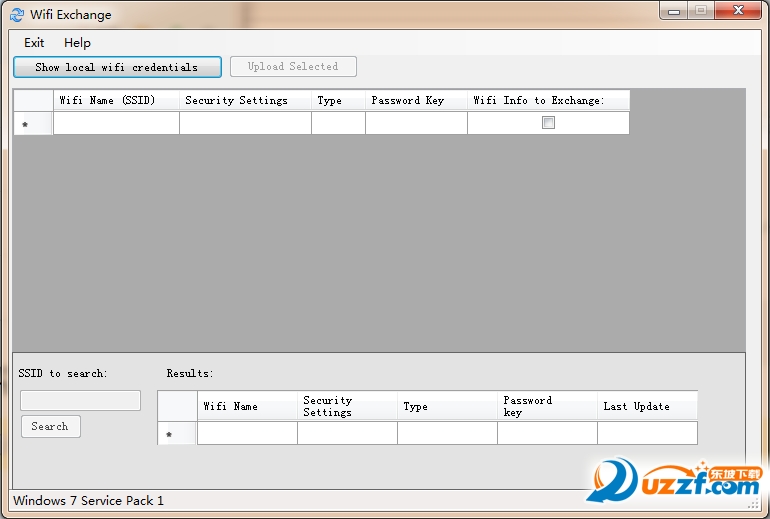Viewport: 770px width, 519px height.
Task: Click the Wifi Name header in Results
Action: [248, 406]
